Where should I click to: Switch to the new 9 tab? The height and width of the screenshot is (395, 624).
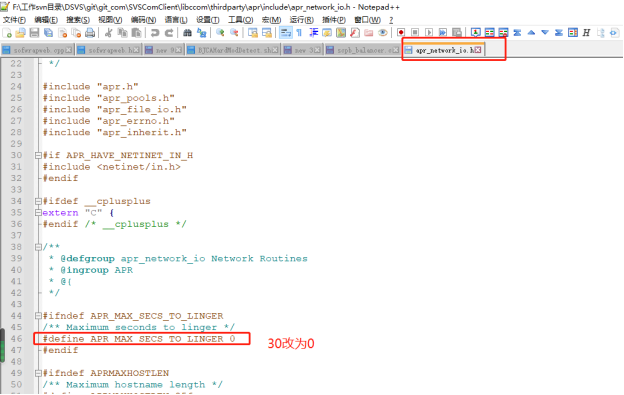(x=163, y=50)
